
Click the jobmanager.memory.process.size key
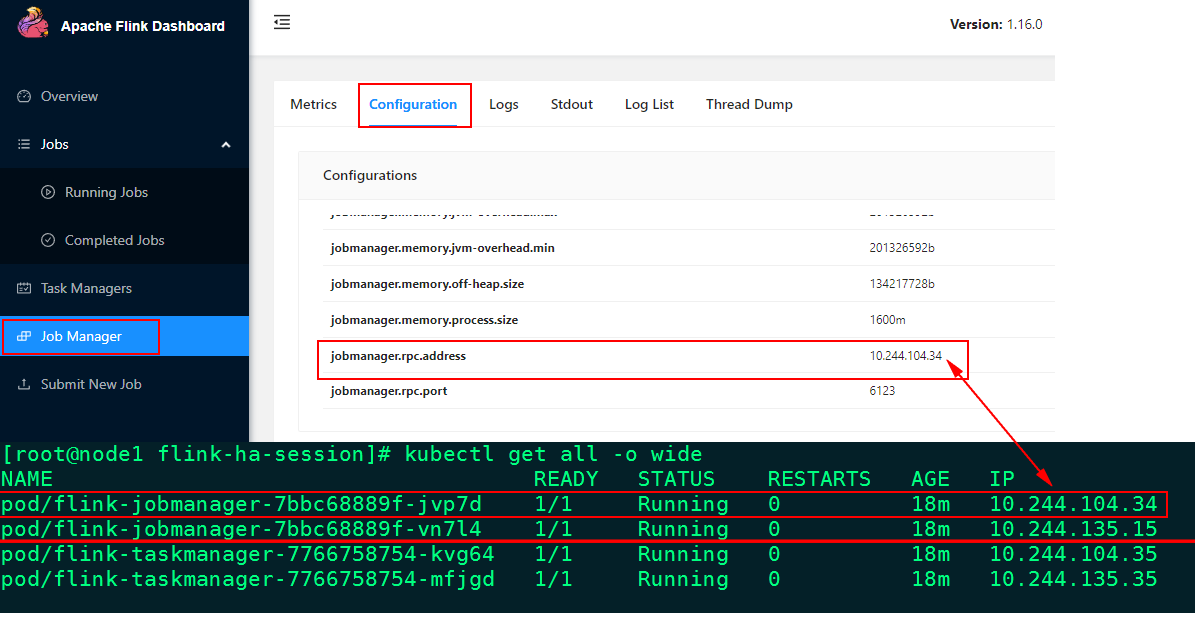[424, 320]
